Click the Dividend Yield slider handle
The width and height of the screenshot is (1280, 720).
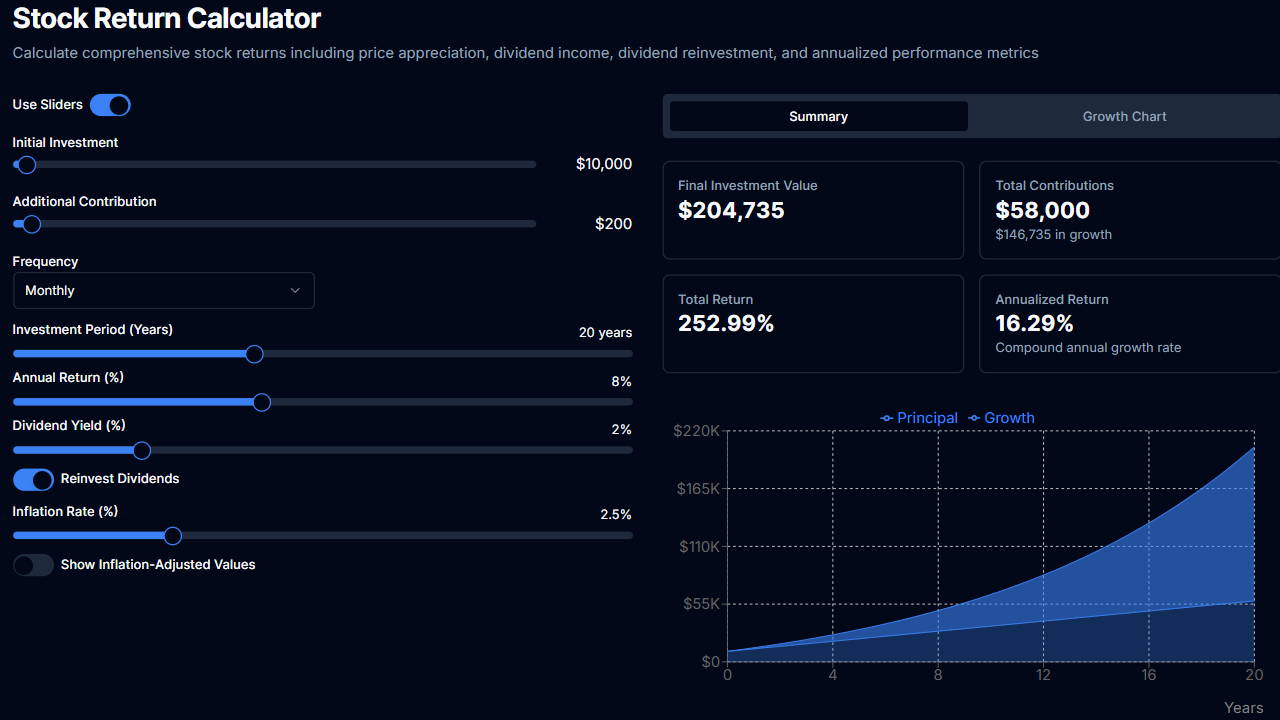coord(141,450)
